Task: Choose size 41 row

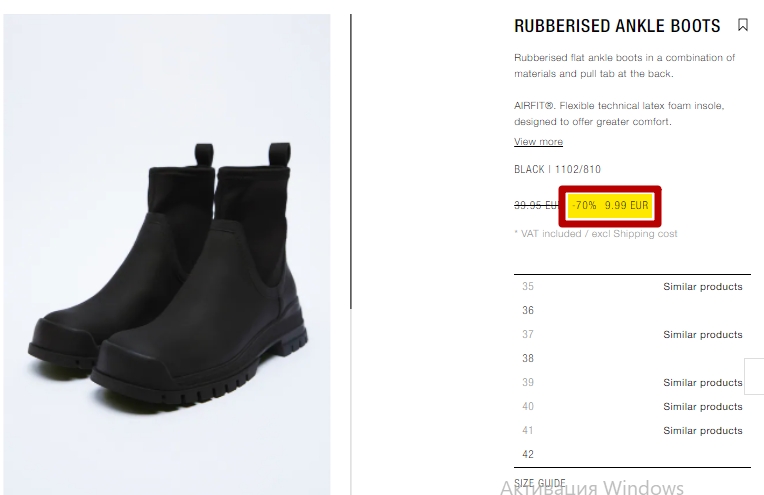Action: pyautogui.click(x=632, y=430)
